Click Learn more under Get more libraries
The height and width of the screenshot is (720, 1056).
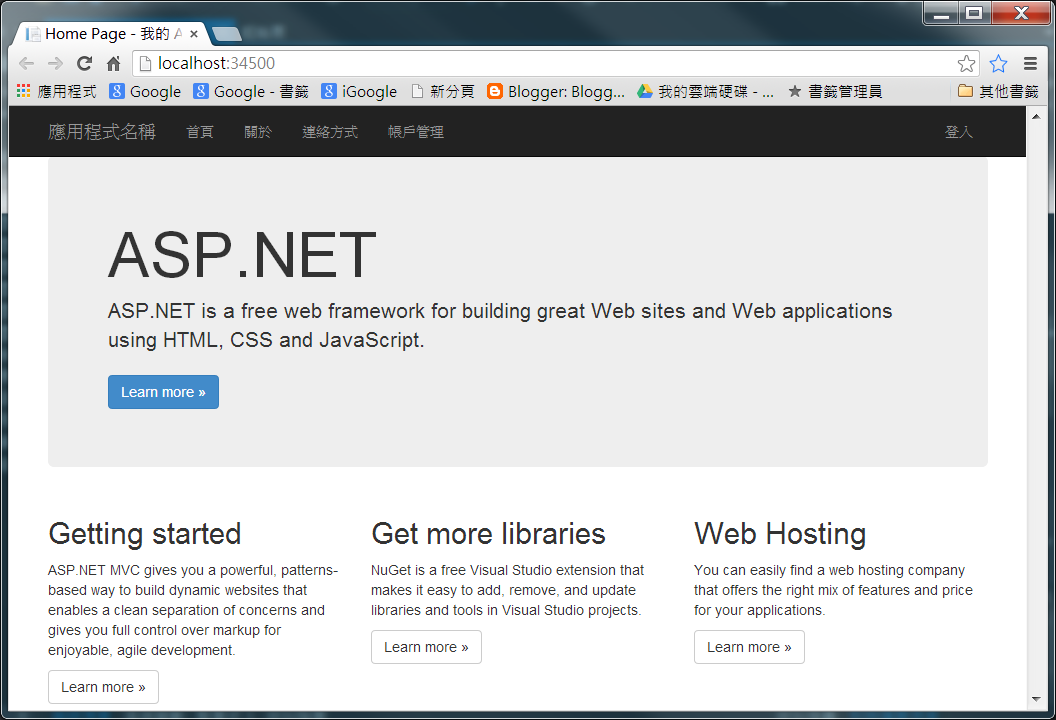pyautogui.click(x=426, y=647)
